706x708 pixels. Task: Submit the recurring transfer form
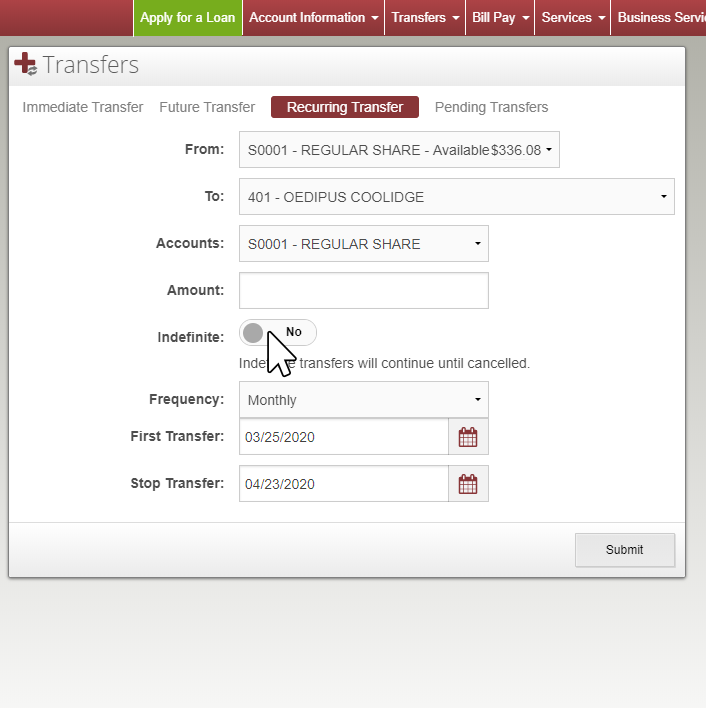point(624,549)
